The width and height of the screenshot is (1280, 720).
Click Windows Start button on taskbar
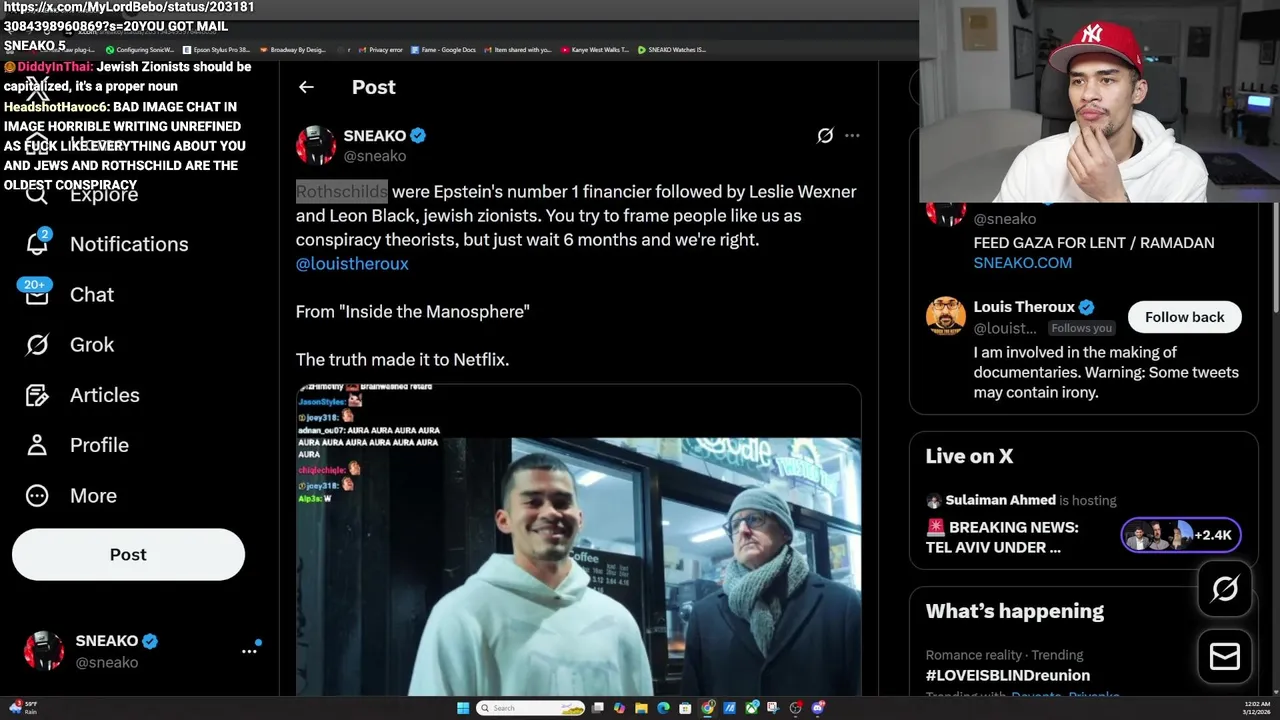click(x=463, y=708)
